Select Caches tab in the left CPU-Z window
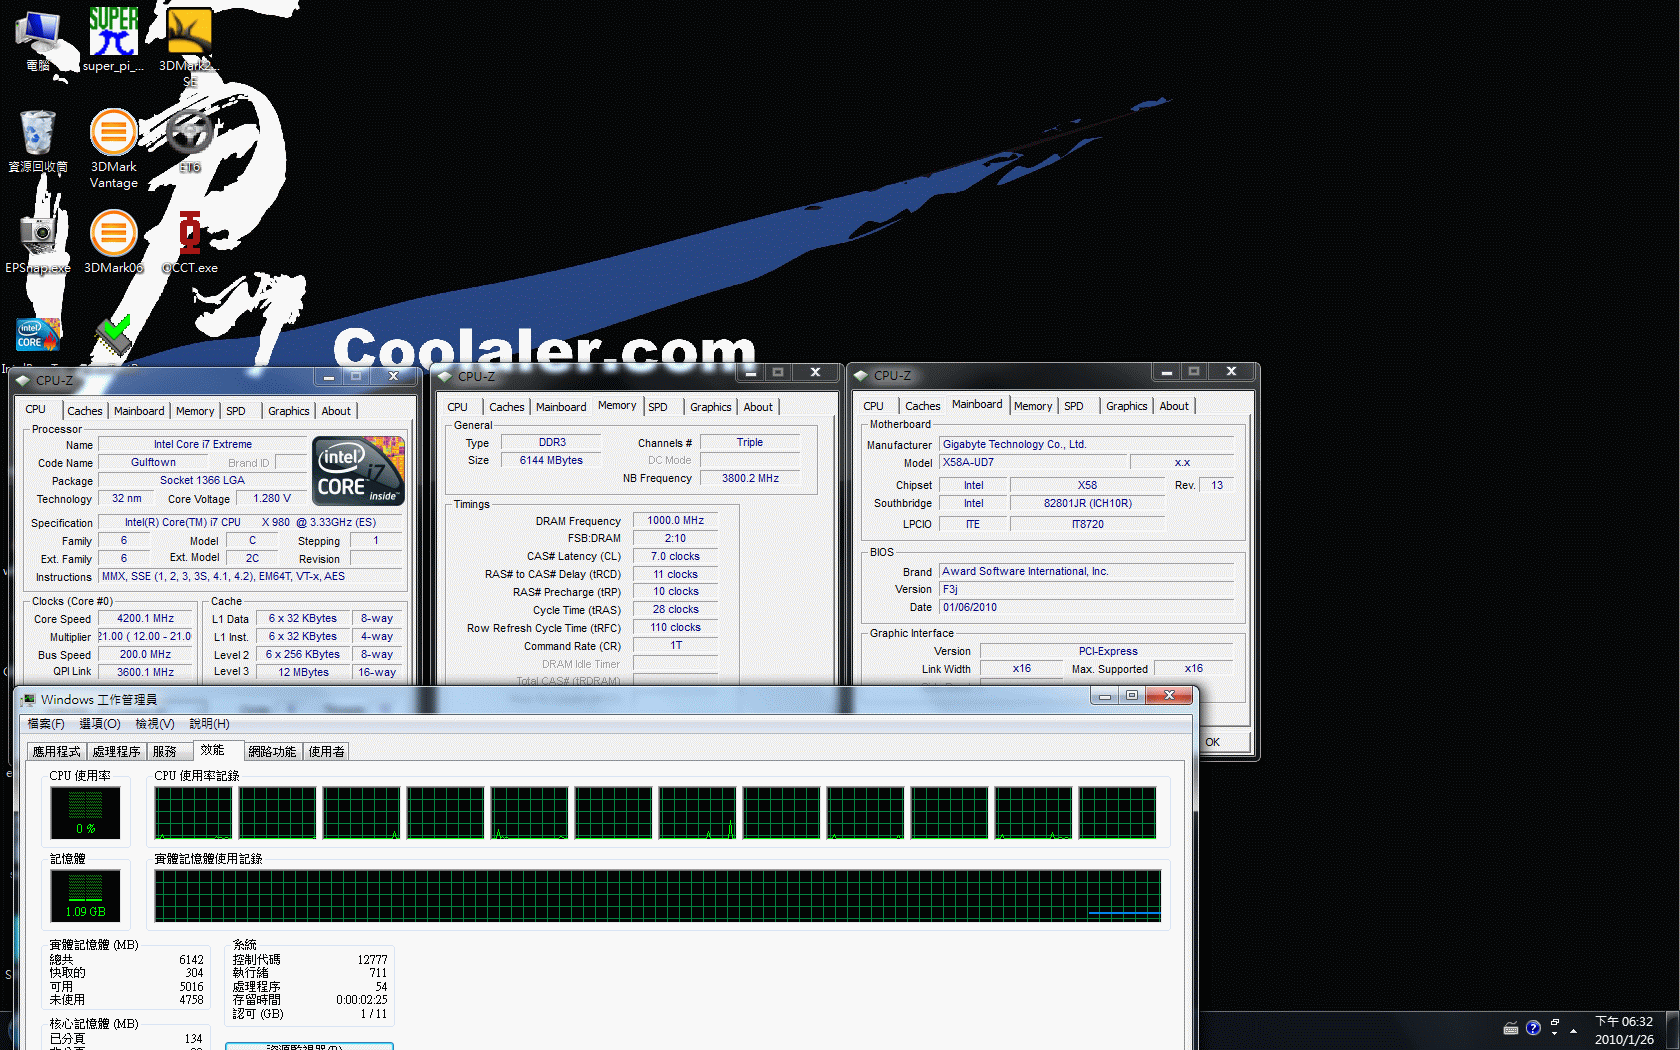 point(85,411)
